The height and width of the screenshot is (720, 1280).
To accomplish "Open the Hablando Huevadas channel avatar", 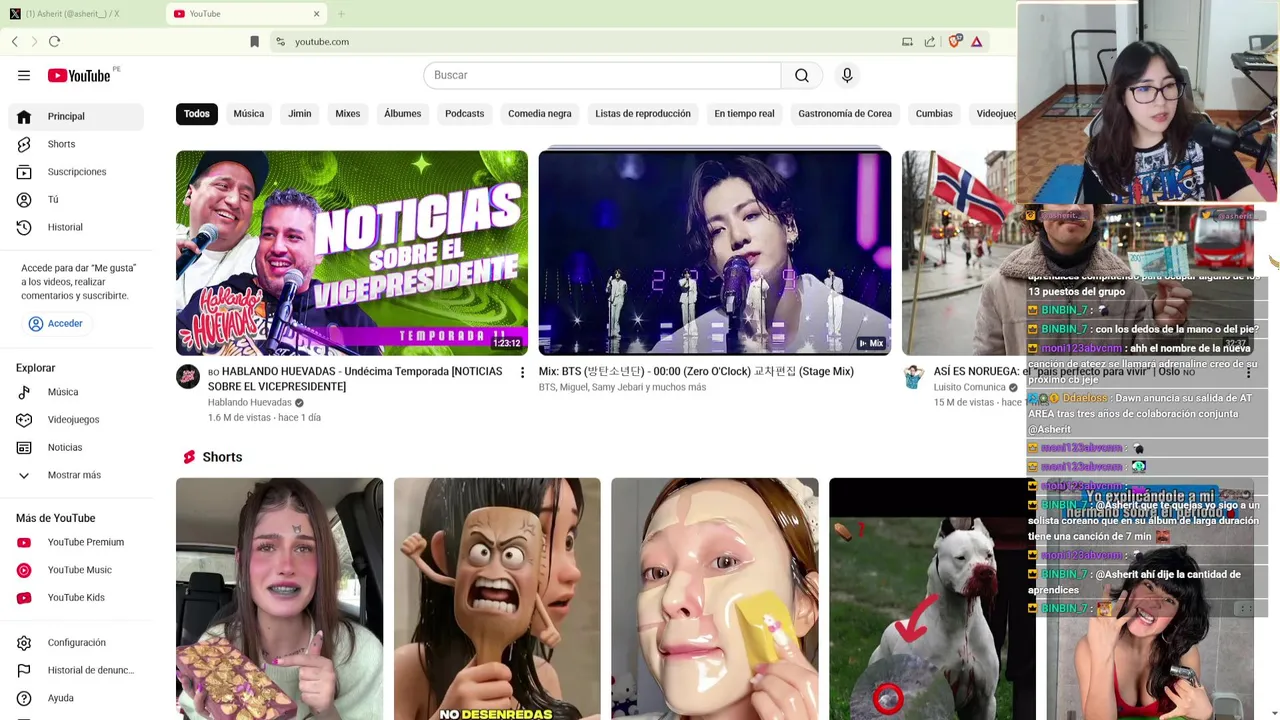I will pyautogui.click(x=188, y=376).
